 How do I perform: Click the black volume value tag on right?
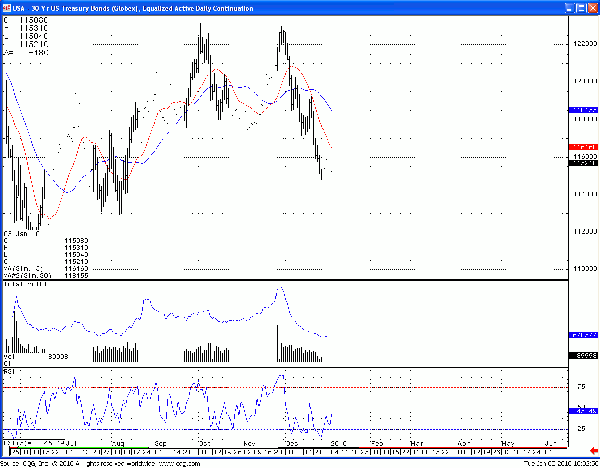(582, 355)
